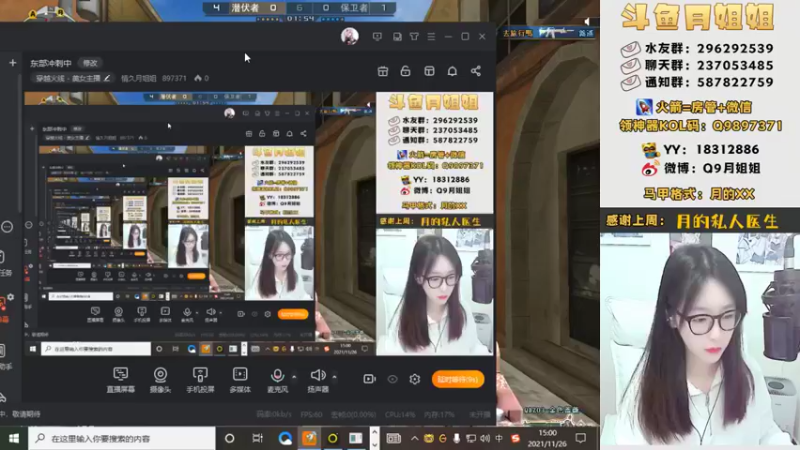Open streaming settings gear in bottom toolbar

414,379
